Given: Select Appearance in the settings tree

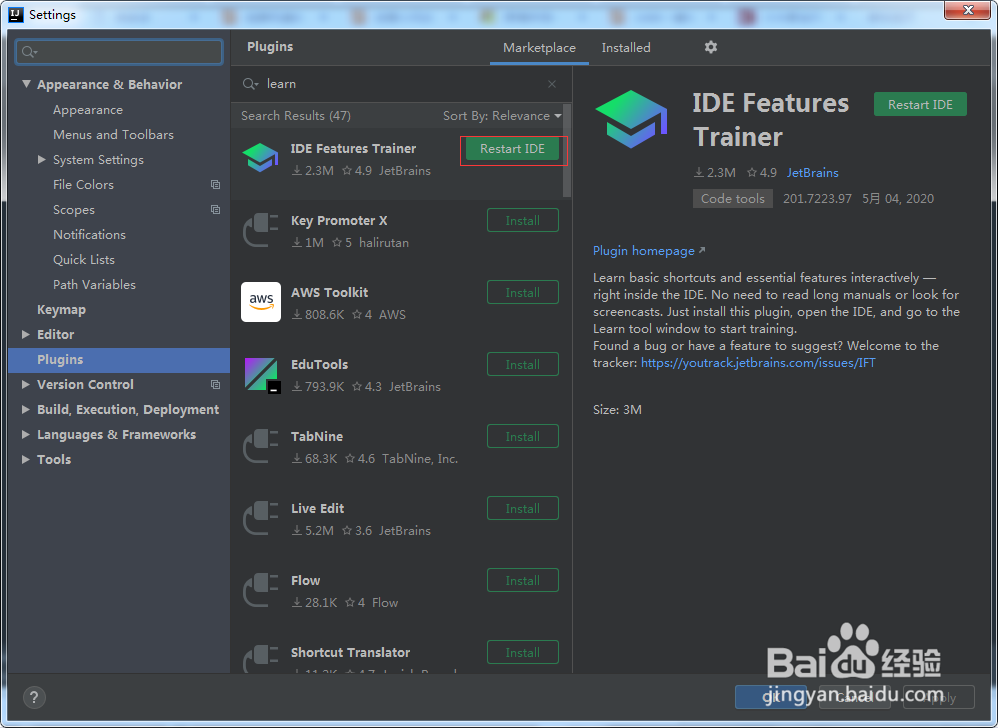Looking at the screenshot, I should pyautogui.click(x=88, y=109).
